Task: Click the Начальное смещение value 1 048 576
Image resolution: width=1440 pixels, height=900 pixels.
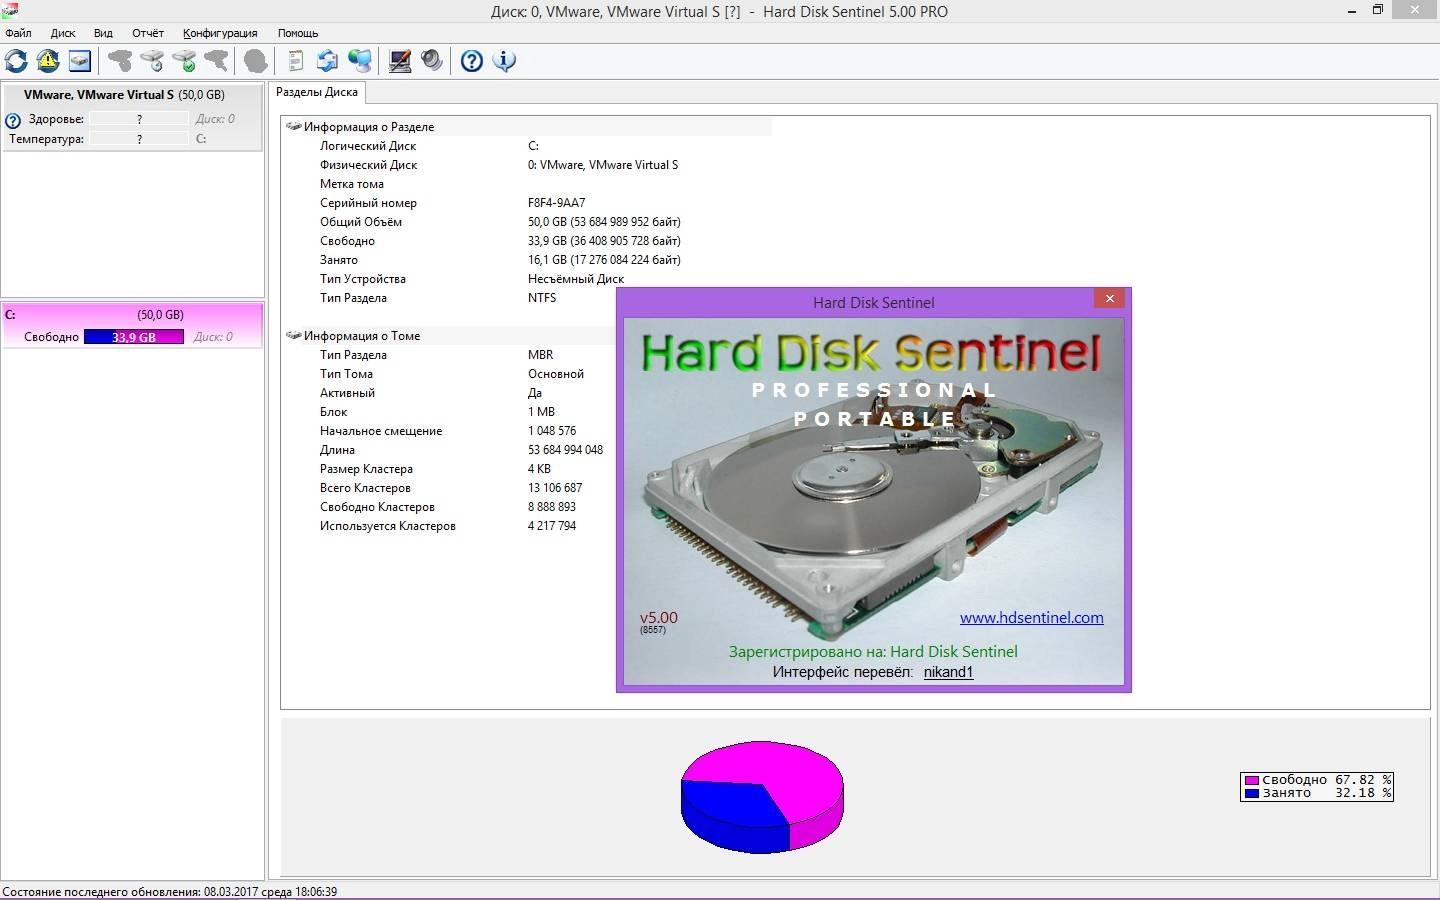Action: [552, 431]
